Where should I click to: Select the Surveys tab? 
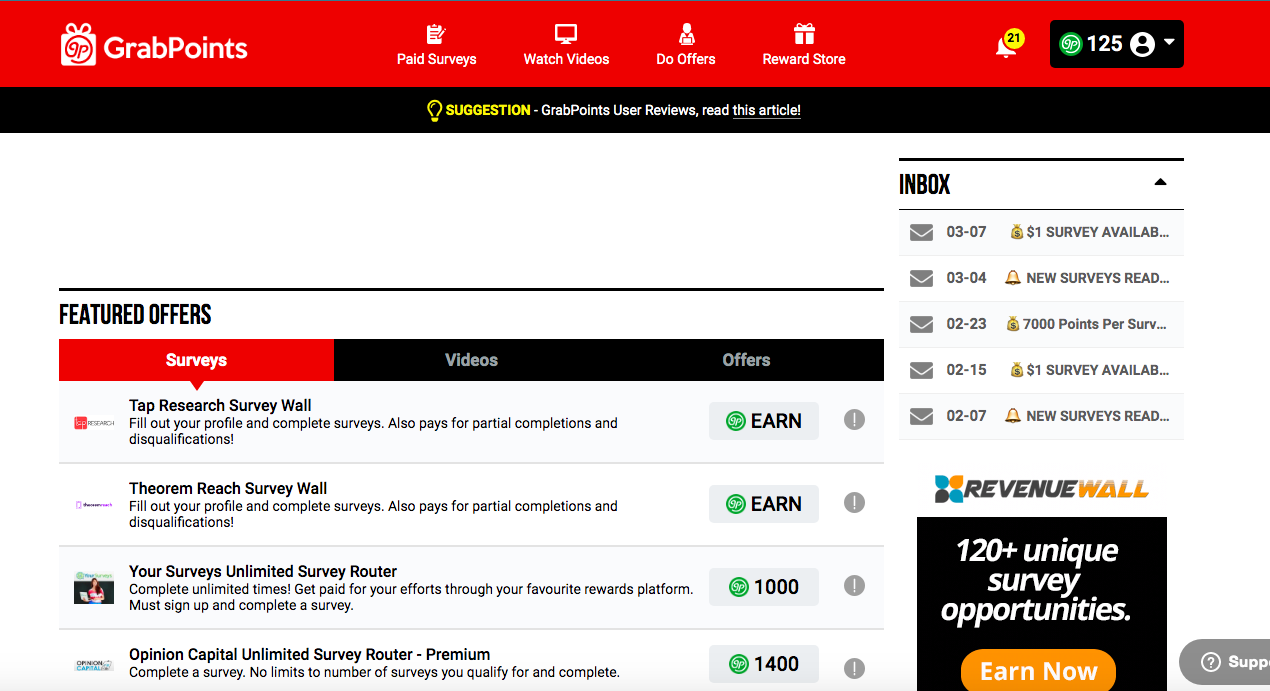196,360
